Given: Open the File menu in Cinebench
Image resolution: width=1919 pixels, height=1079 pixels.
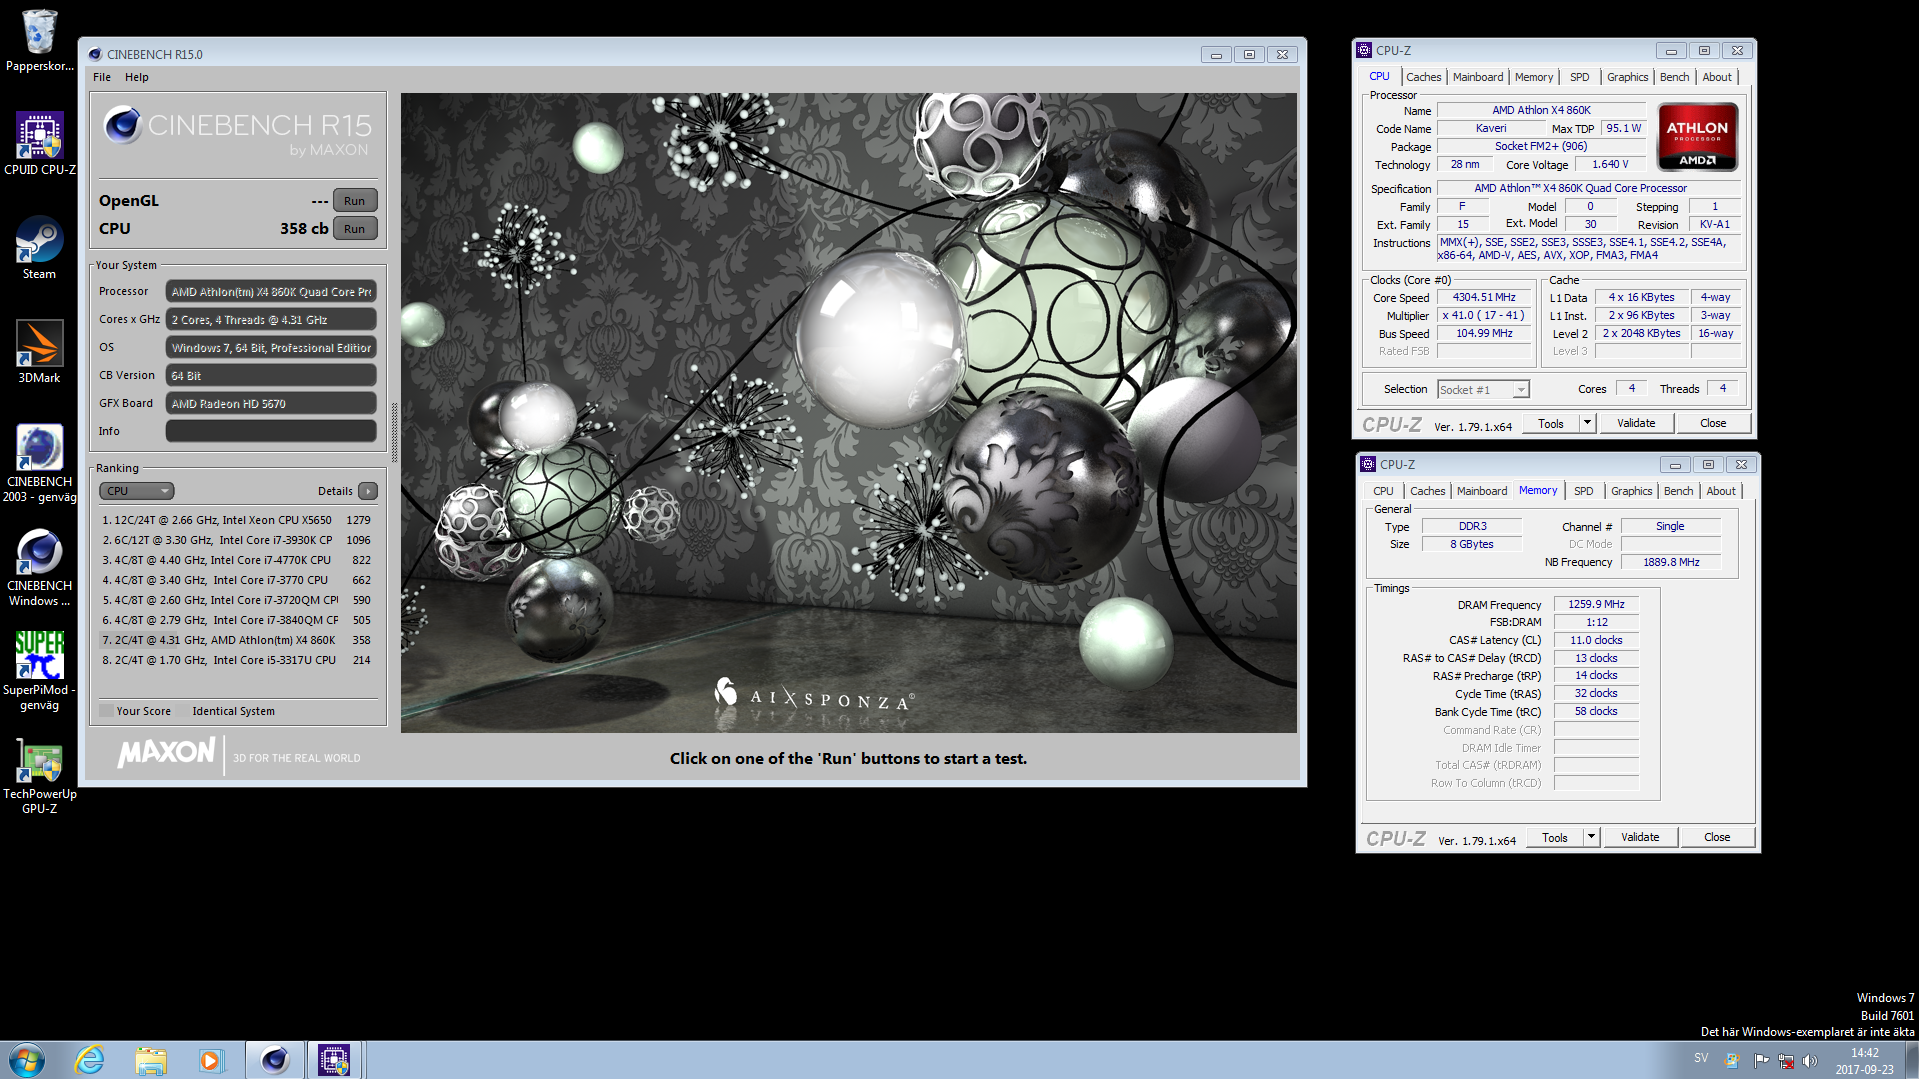Looking at the screenshot, I should point(102,77).
